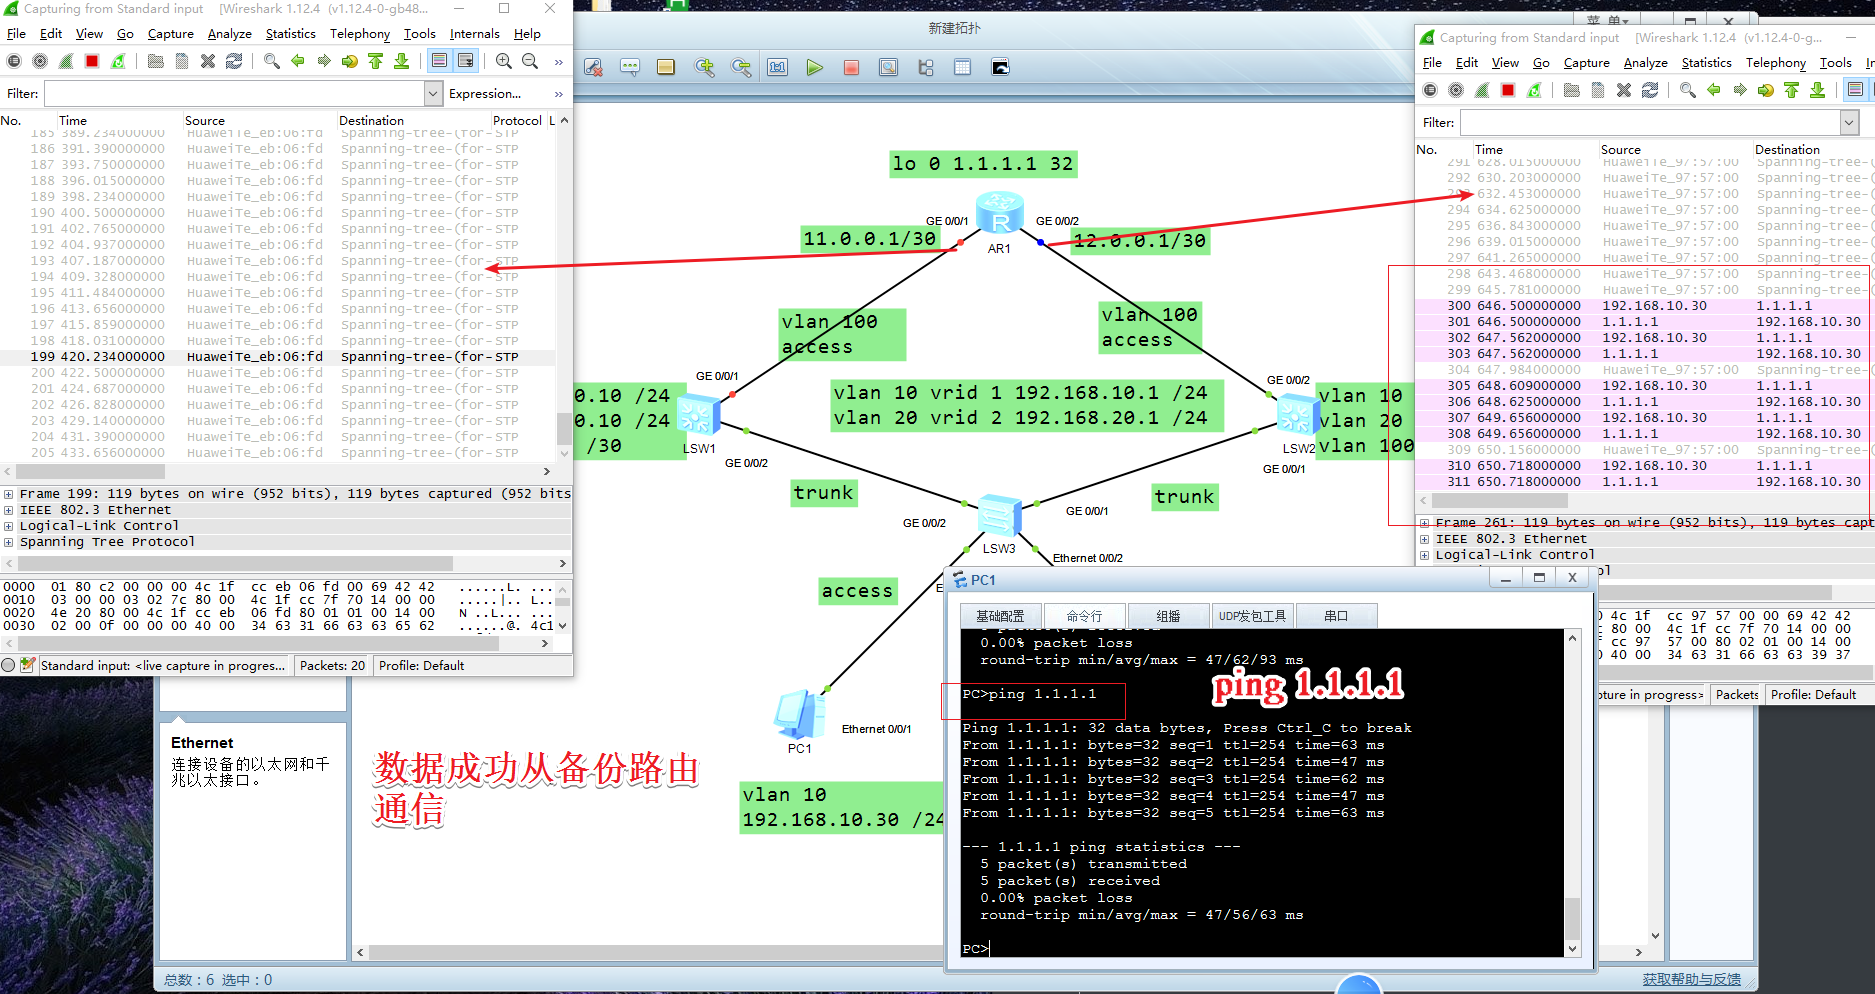This screenshot has height=994, width=1875.
Task: Open capture interfaces list in left Wireshark
Action: pos(14,61)
